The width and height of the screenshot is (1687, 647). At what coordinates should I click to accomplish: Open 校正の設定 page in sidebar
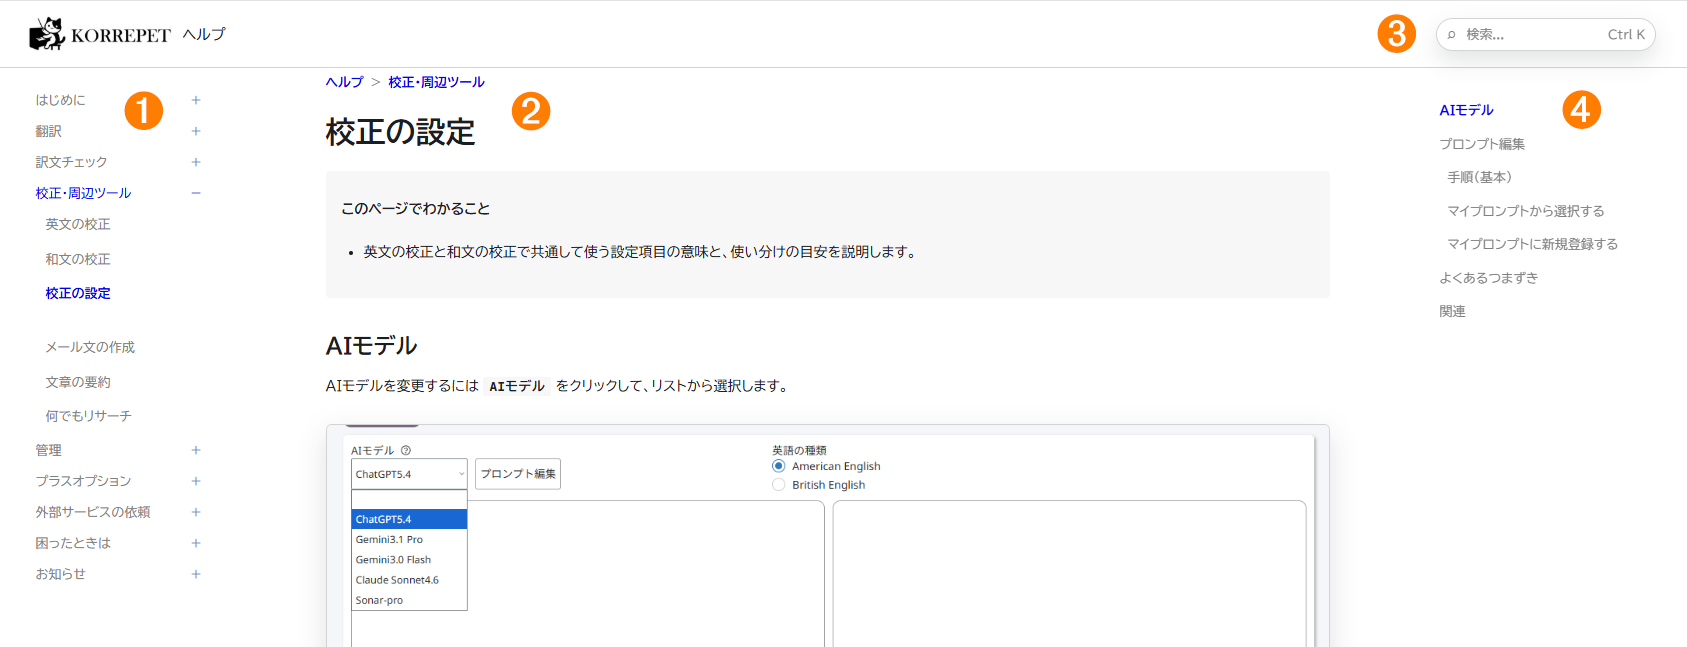[x=78, y=293]
